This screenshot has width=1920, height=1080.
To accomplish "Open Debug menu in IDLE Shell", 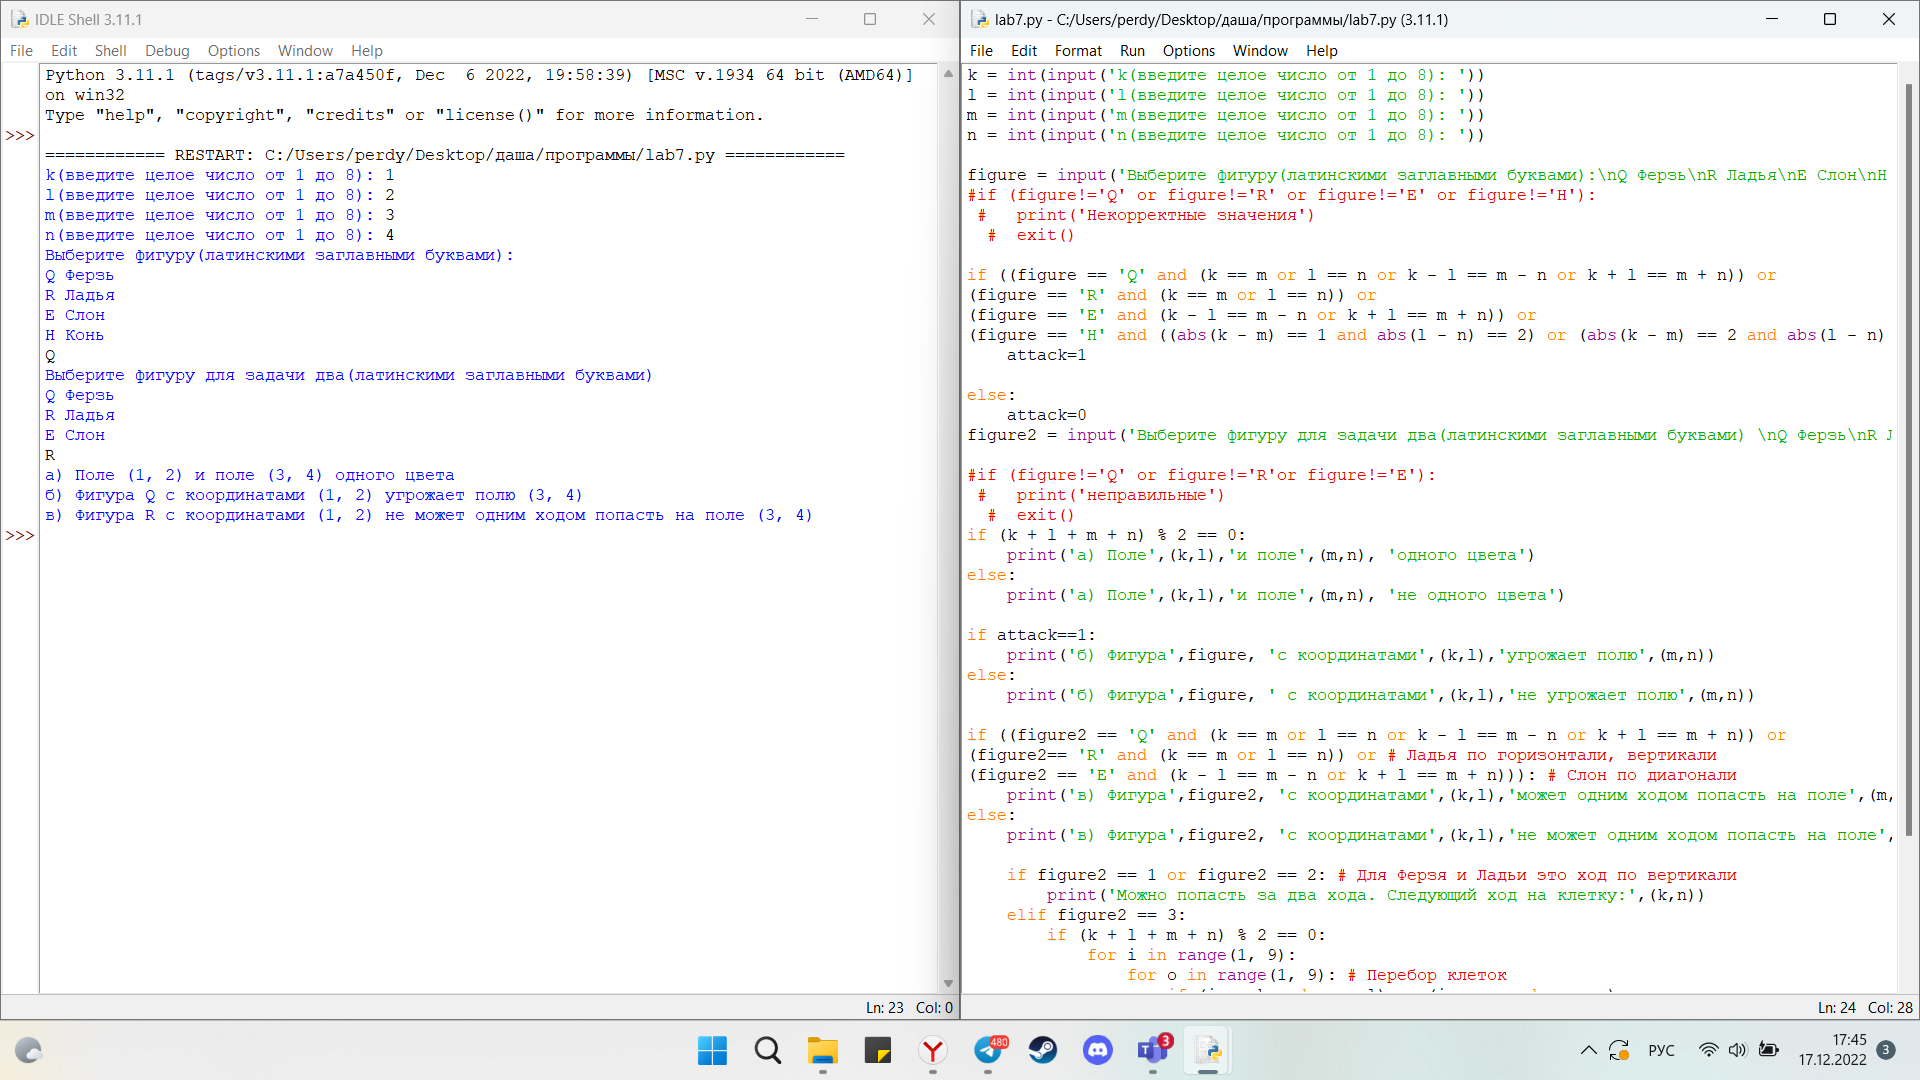I will click(x=167, y=51).
